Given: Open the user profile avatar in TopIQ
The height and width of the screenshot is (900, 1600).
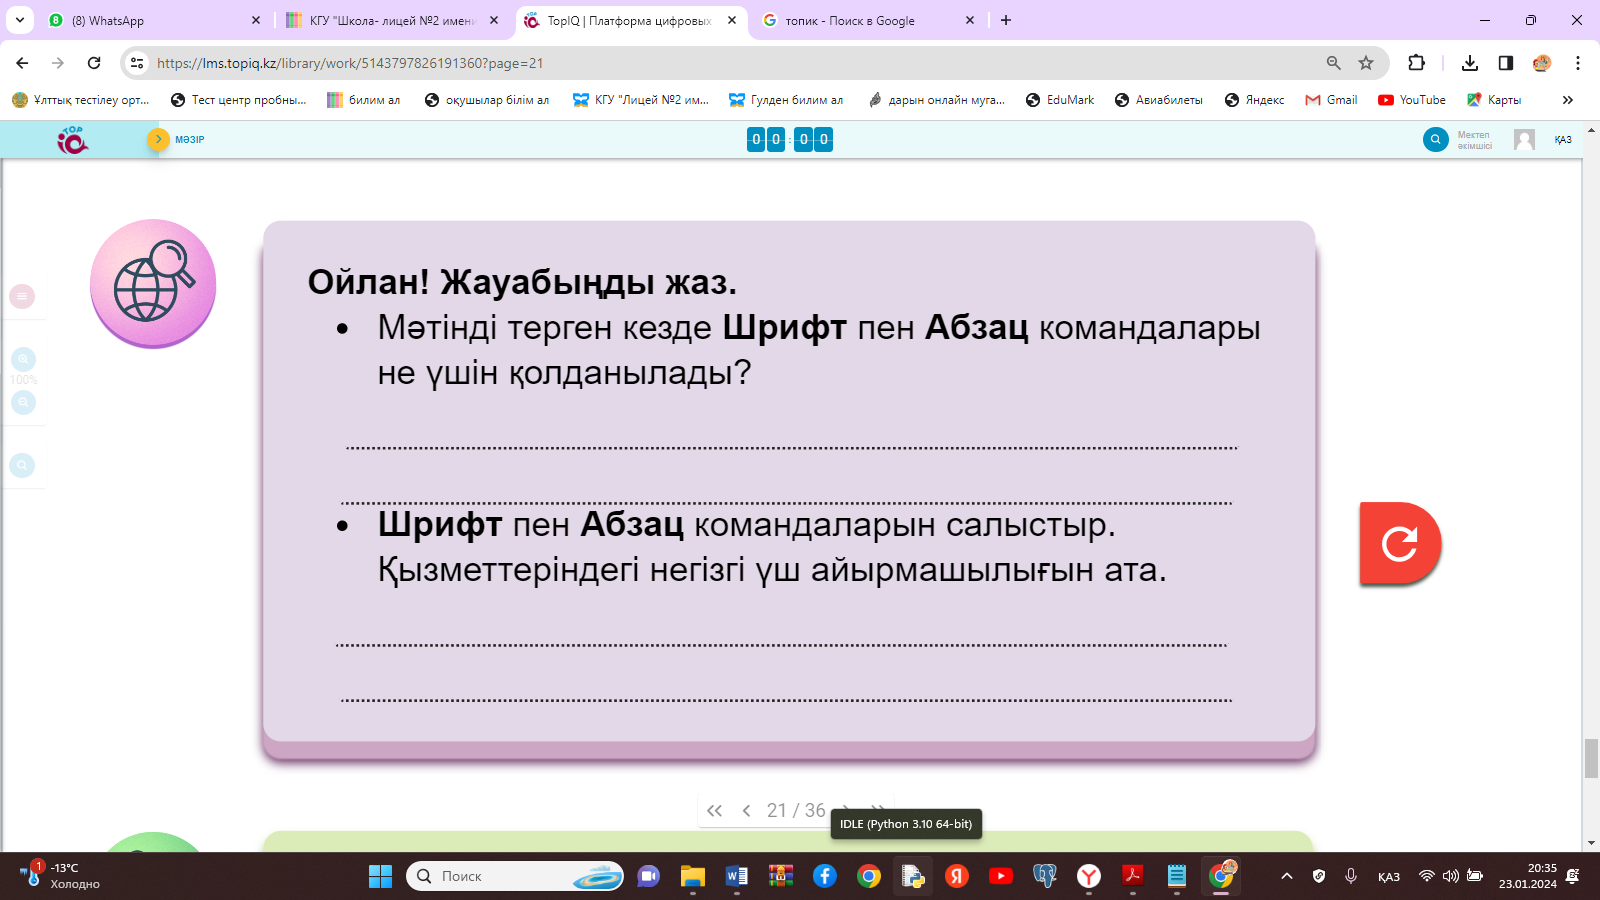Looking at the screenshot, I should (1524, 139).
